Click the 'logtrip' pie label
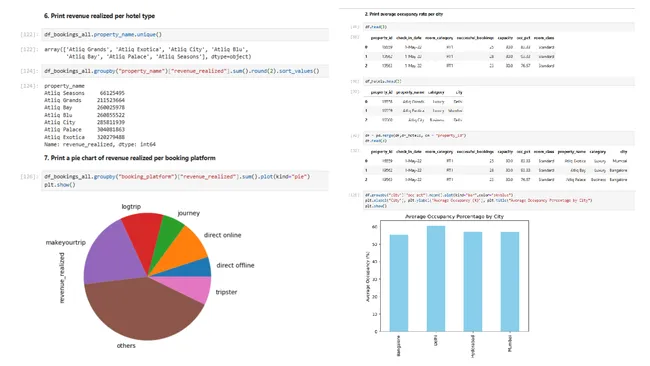This screenshot has width=650, height=366. 131,206
